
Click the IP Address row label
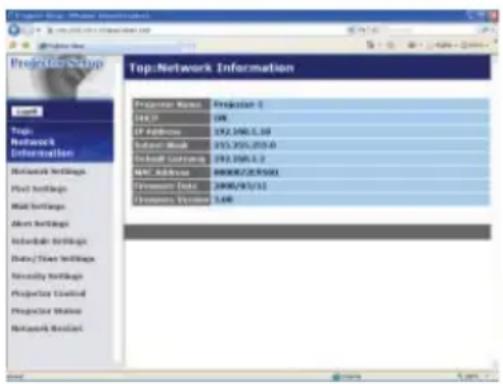[x=171, y=132]
